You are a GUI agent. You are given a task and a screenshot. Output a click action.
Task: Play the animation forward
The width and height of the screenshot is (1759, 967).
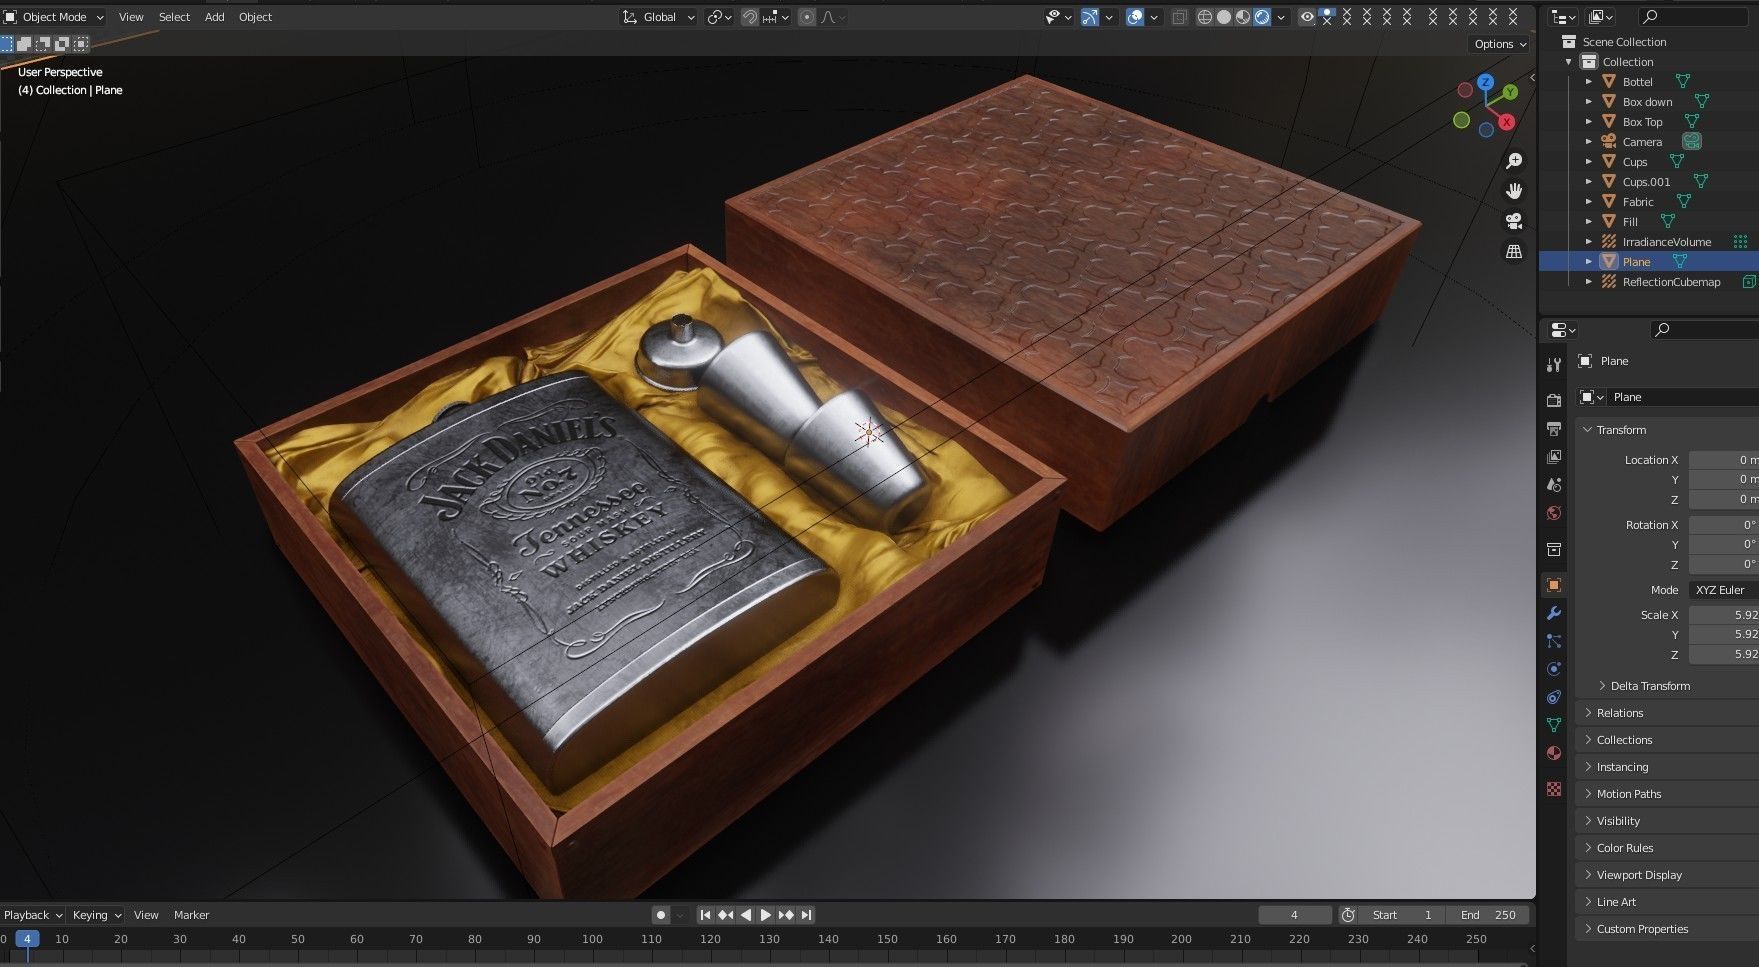[x=765, y=915]
